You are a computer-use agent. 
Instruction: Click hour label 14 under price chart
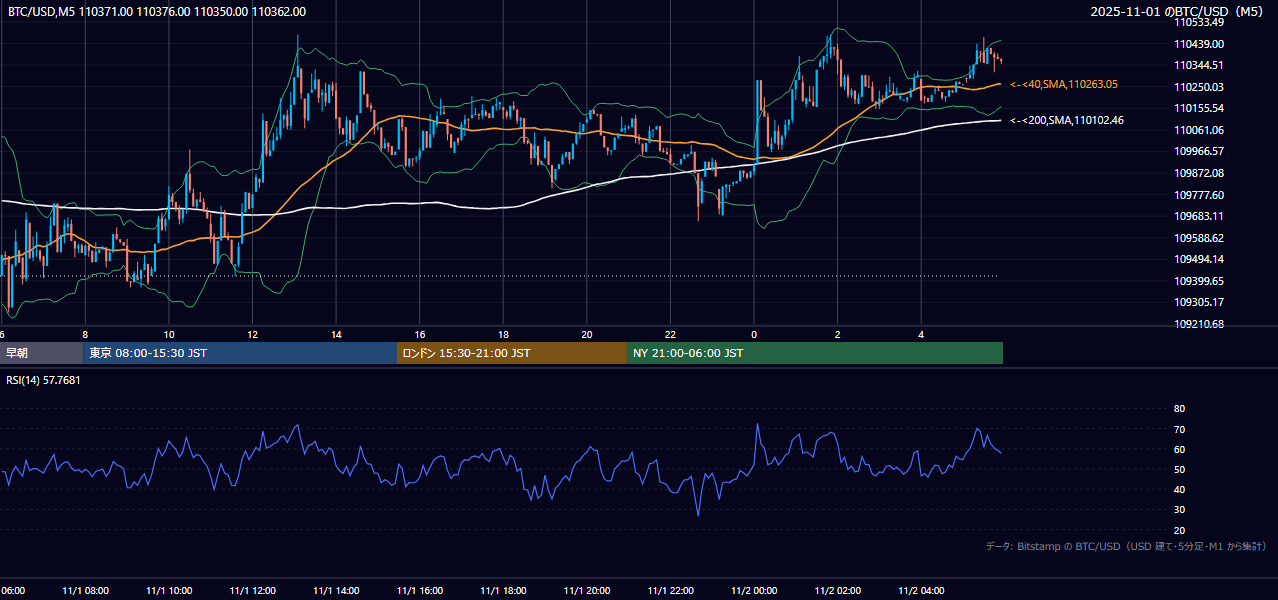click(336, 334)
